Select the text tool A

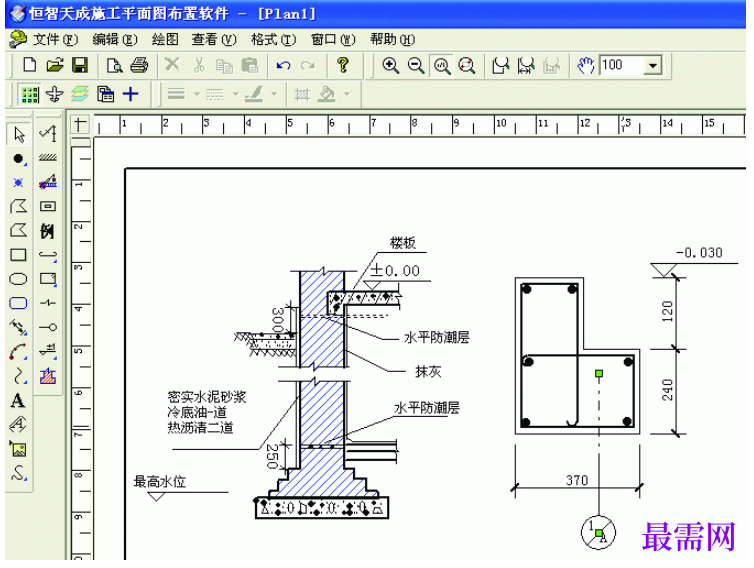click(x=18, y=401)
